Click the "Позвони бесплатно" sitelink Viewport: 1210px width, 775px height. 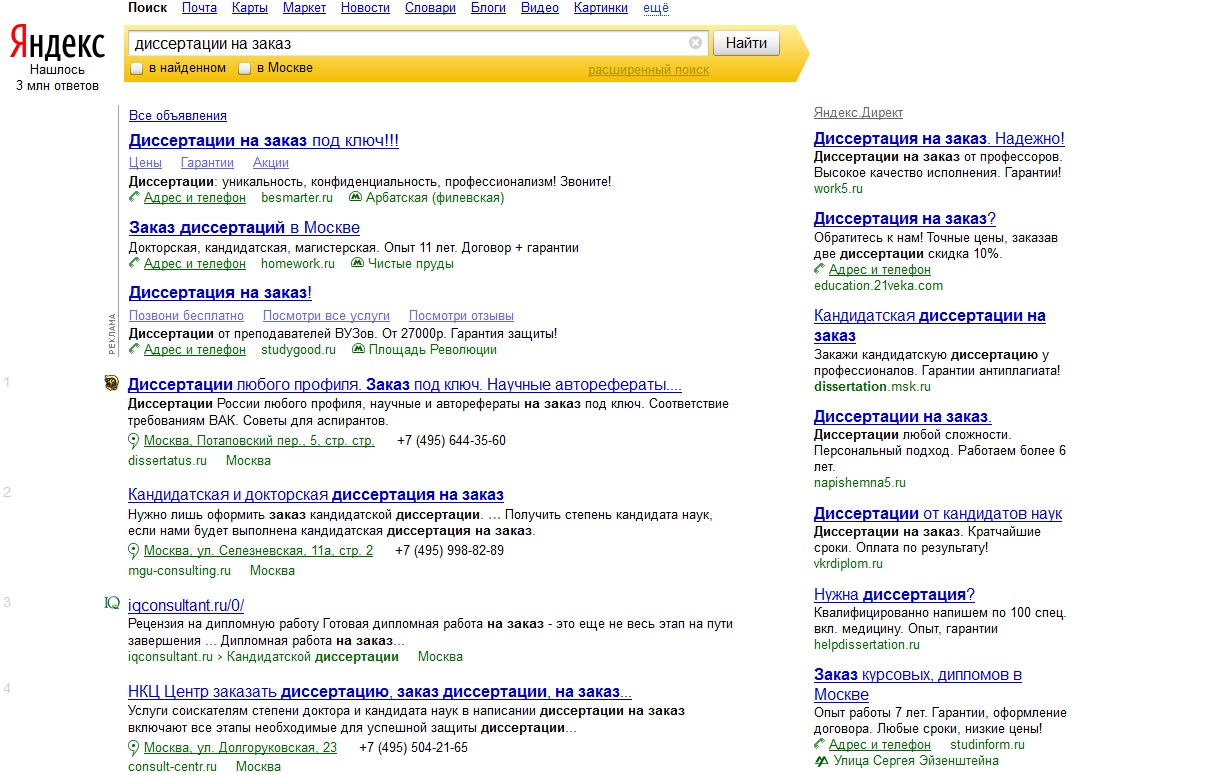(187, 315)
